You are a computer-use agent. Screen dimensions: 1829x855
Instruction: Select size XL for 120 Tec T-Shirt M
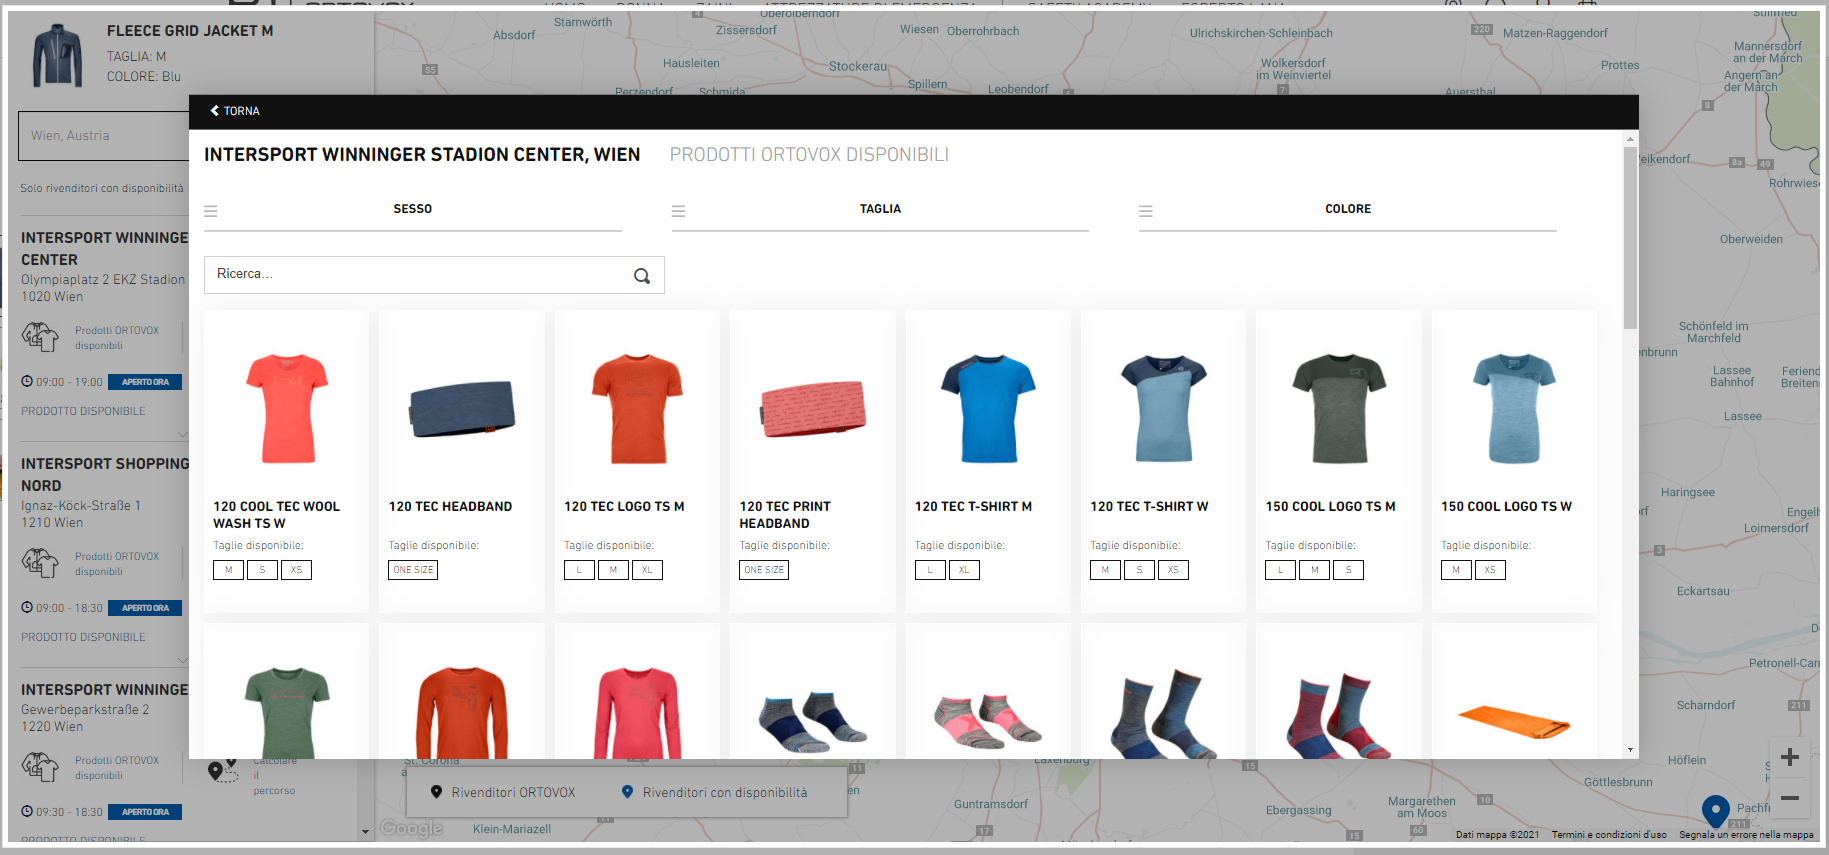(x=964, y=570)
